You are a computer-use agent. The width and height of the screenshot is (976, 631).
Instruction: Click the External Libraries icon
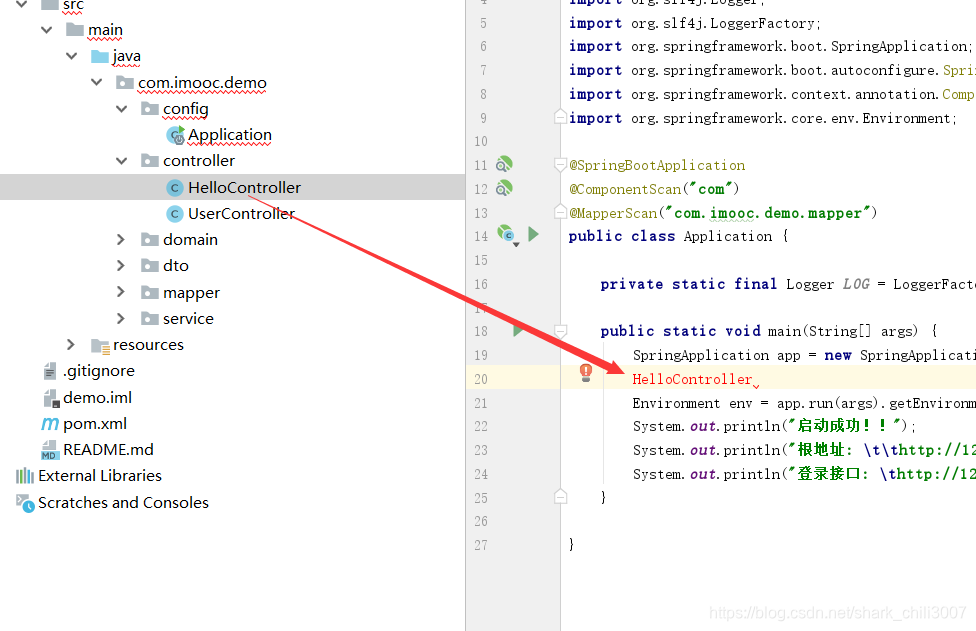click(x=25, y=476)
